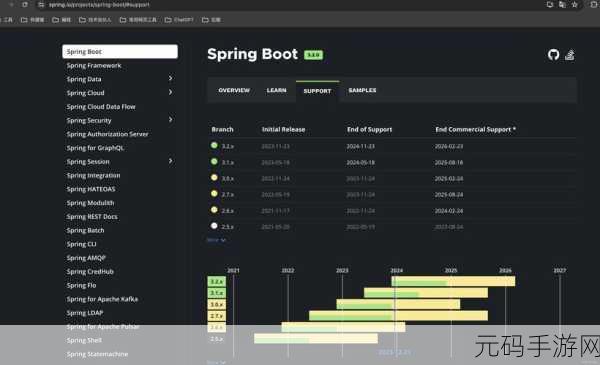This screenshot has width=600, height=365.
Task: Expand more branches below the support table
Action: [216, 240]
